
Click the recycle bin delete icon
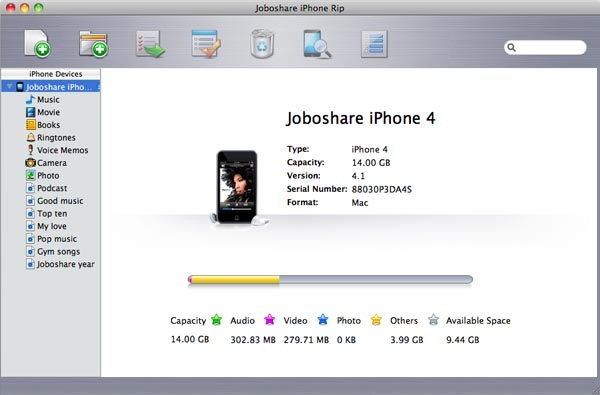[x=262, y=44]
